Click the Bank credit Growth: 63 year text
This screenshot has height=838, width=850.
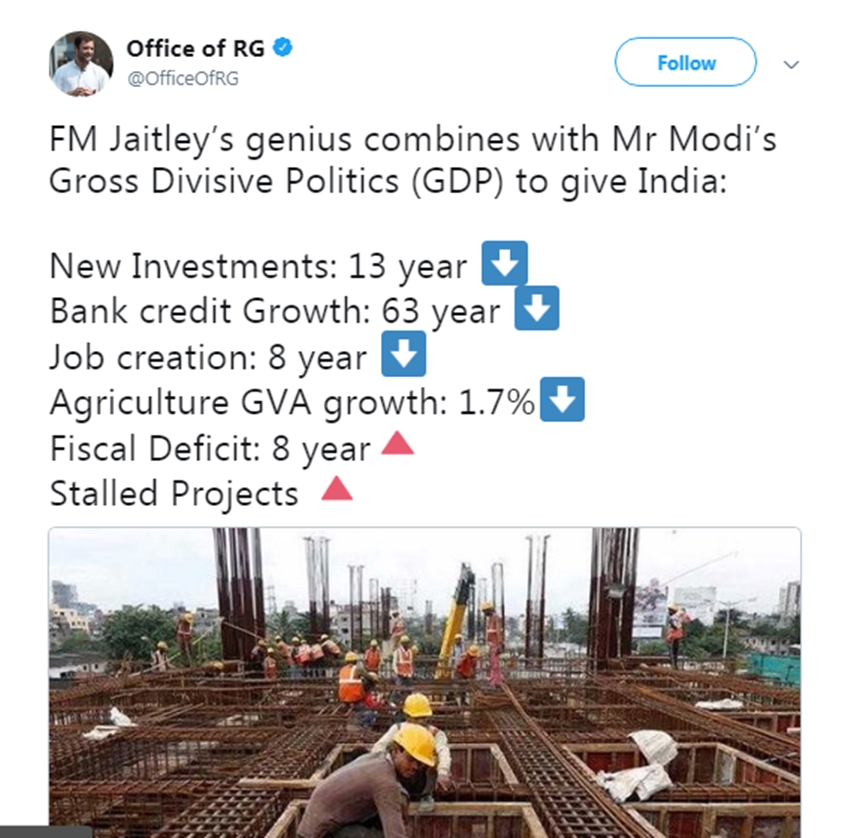click(x=274, y=312)
